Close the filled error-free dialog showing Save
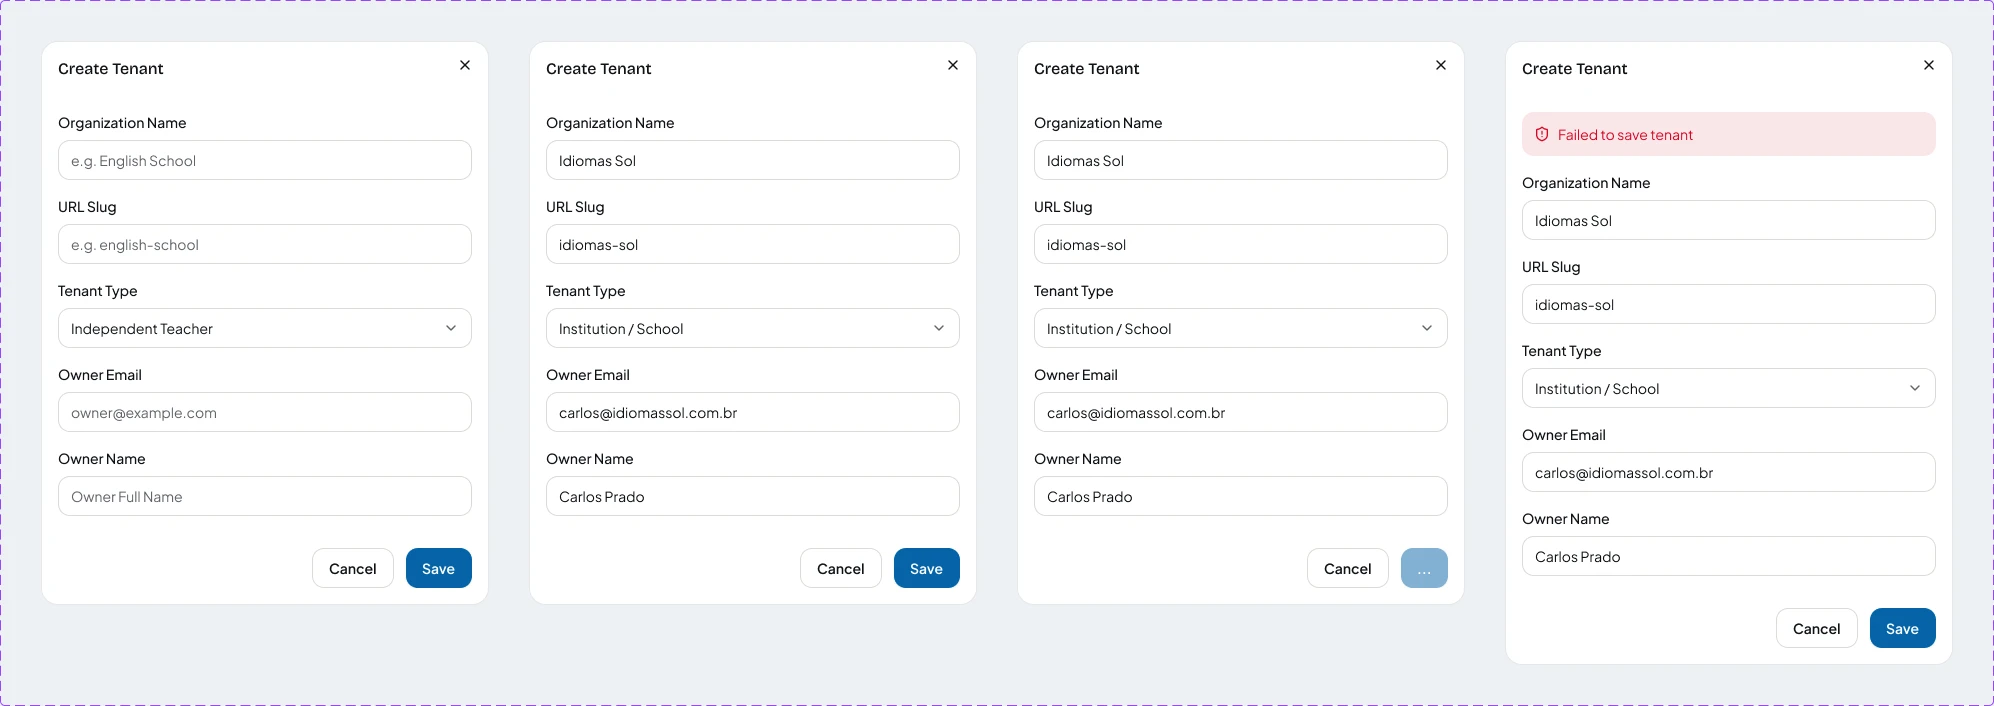Screen dimensions: 1994x706 pos(953,65)
